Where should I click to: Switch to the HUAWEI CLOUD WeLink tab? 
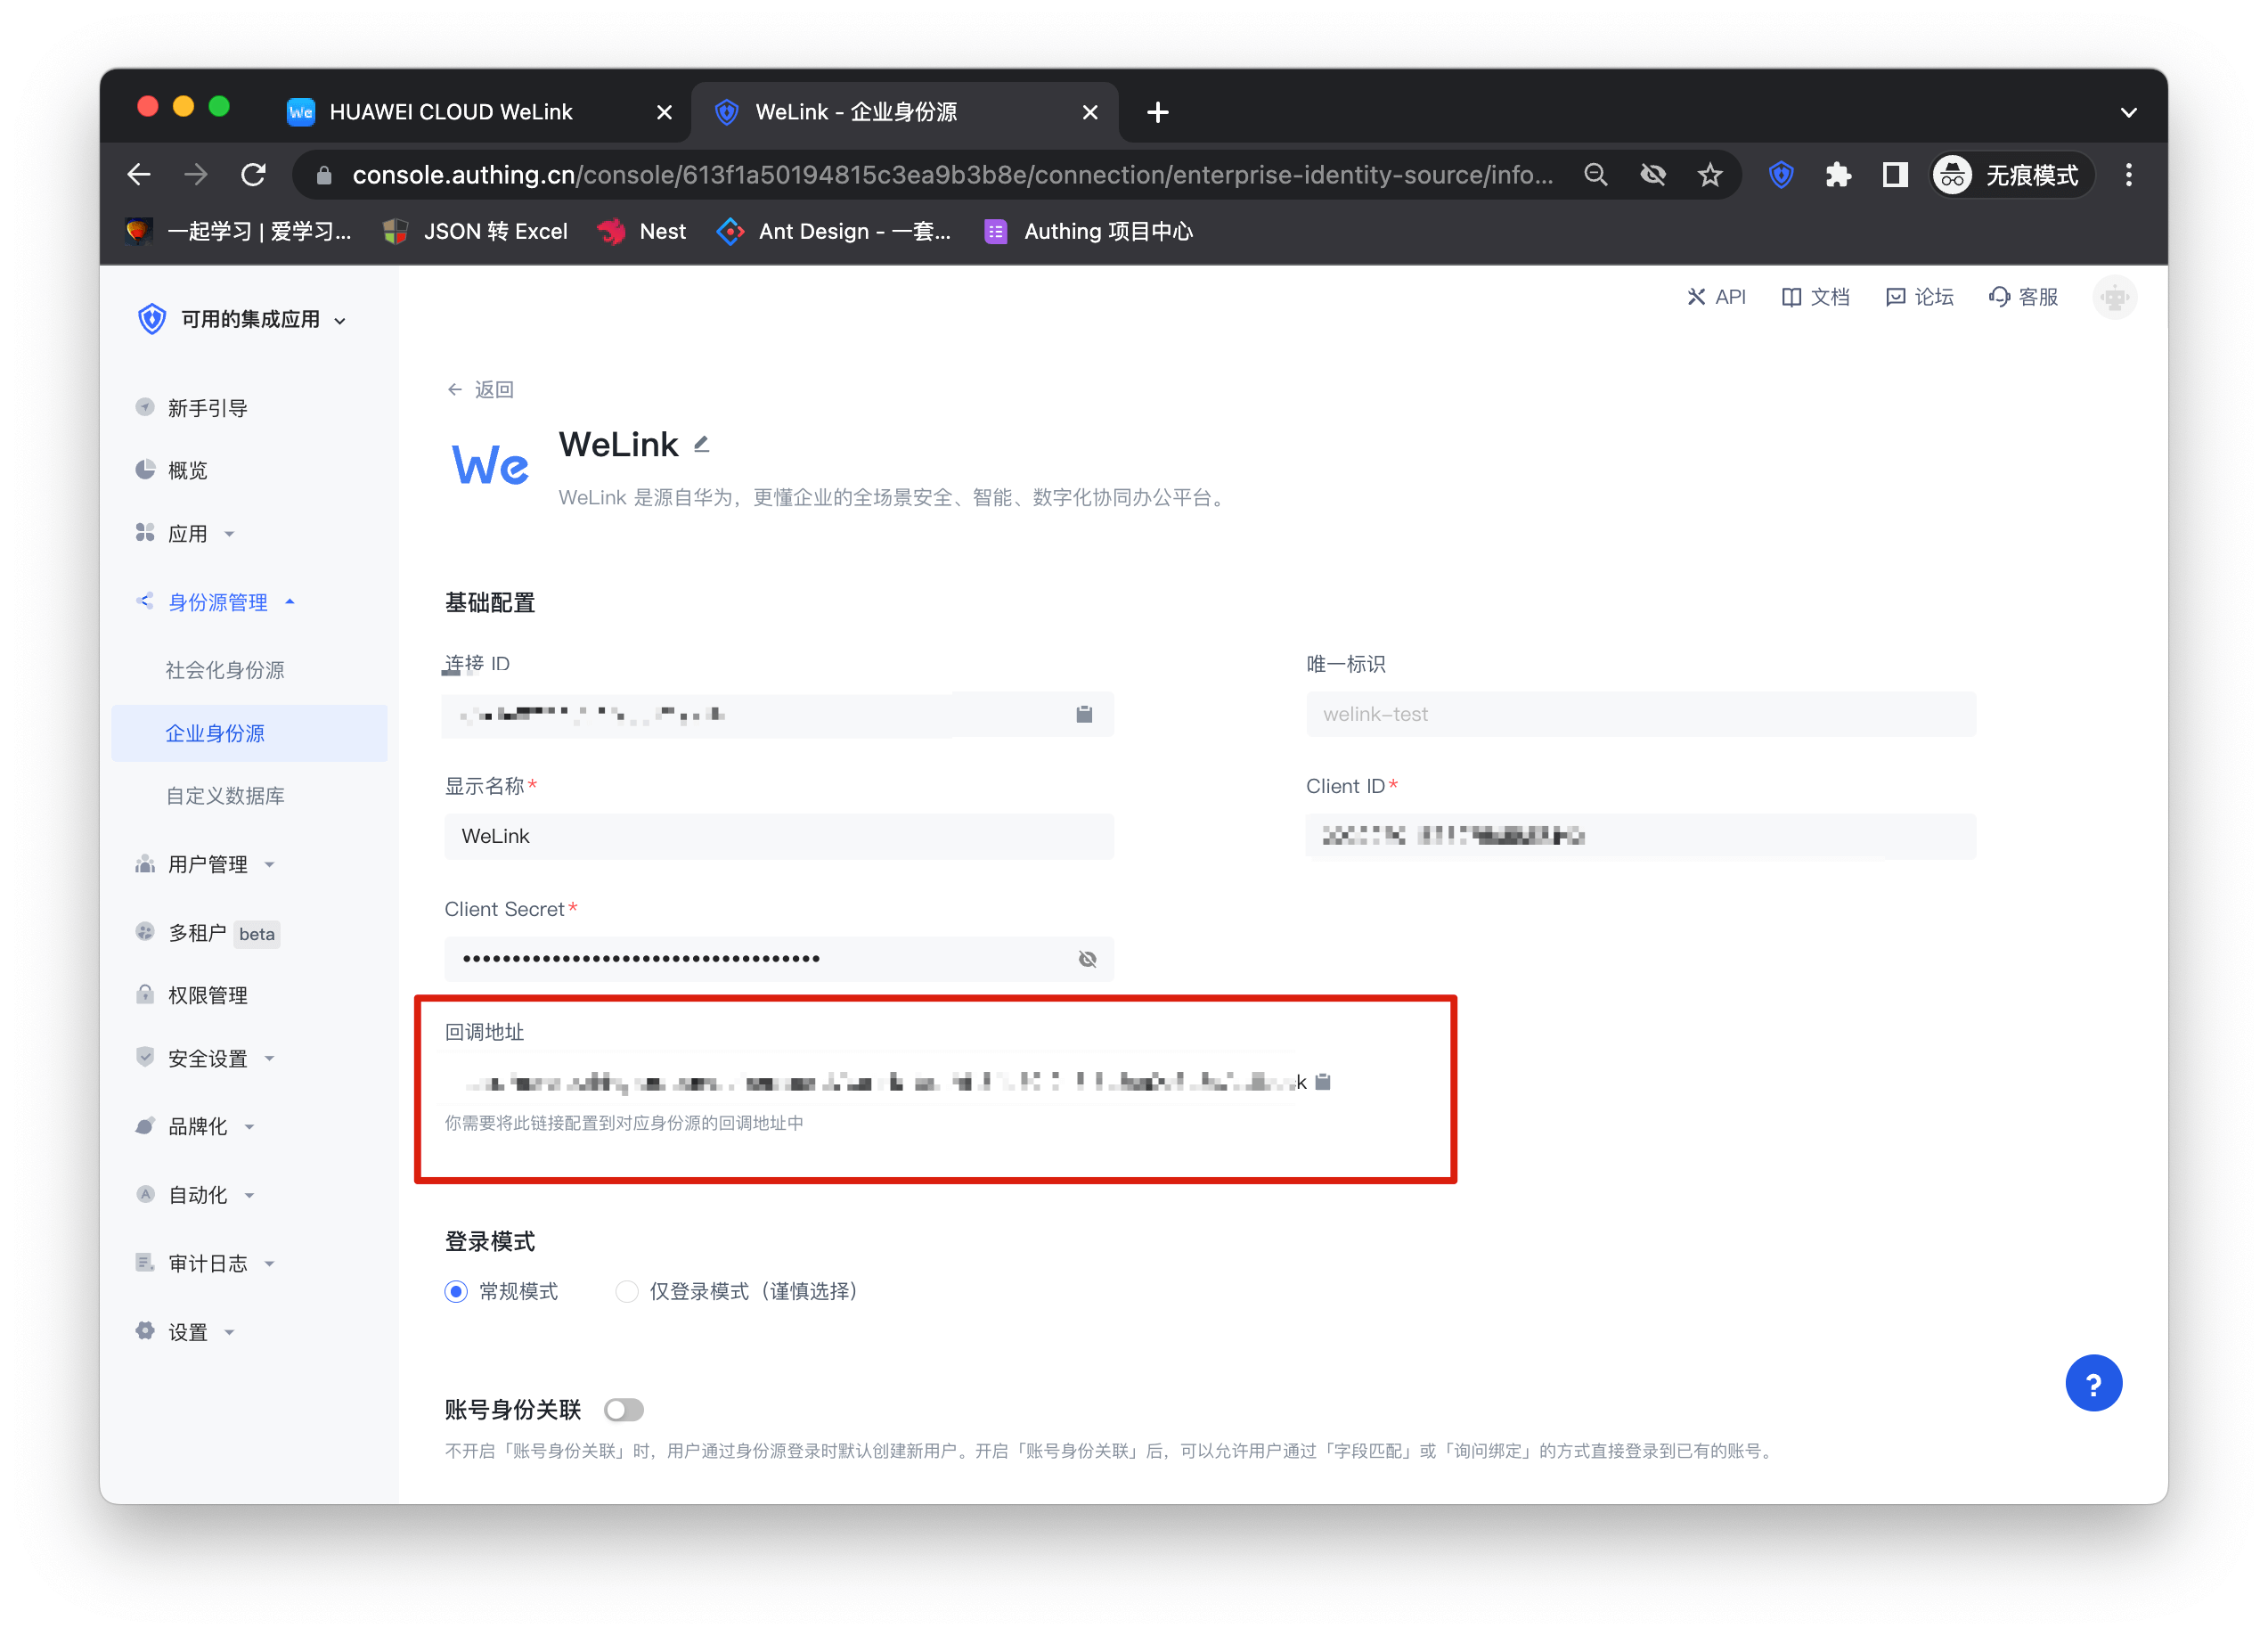point(450,112)
